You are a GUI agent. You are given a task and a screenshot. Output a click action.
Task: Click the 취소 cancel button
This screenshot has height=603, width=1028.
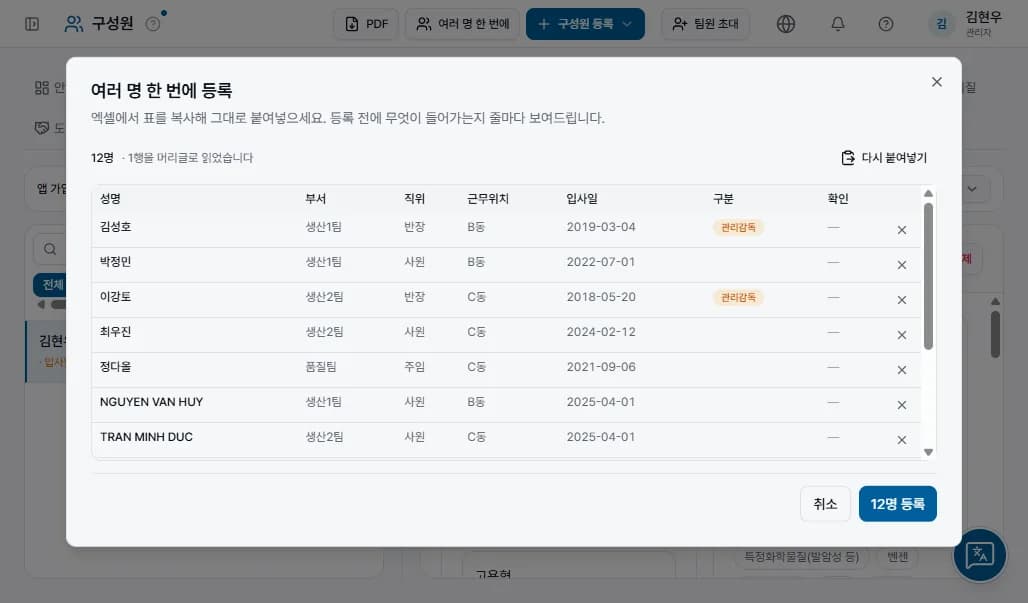click(x=825, y=504)
